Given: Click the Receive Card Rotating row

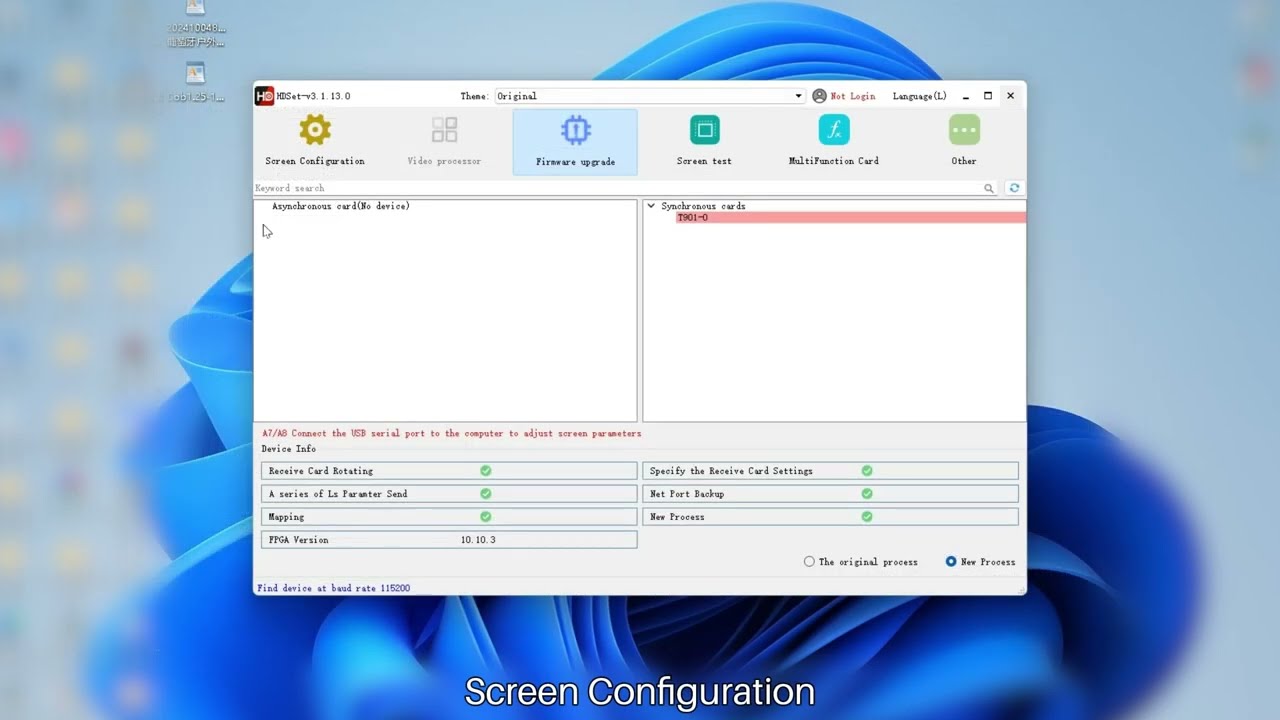Looking at the screenshot, I should coord(449,470).
